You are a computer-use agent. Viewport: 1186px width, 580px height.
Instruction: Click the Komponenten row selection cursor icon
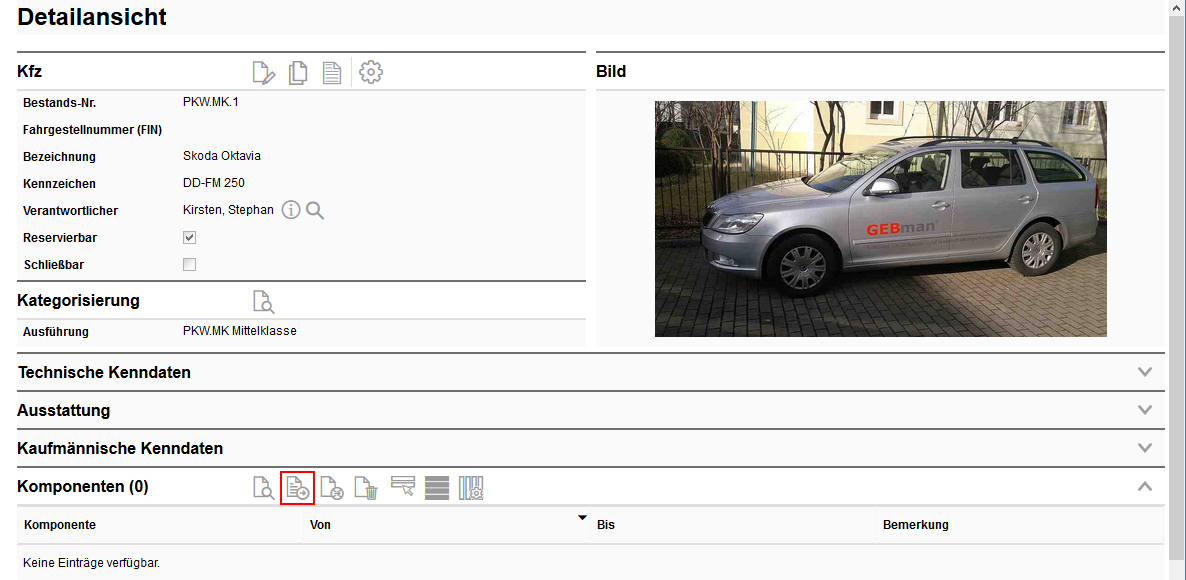pos(403,487)
